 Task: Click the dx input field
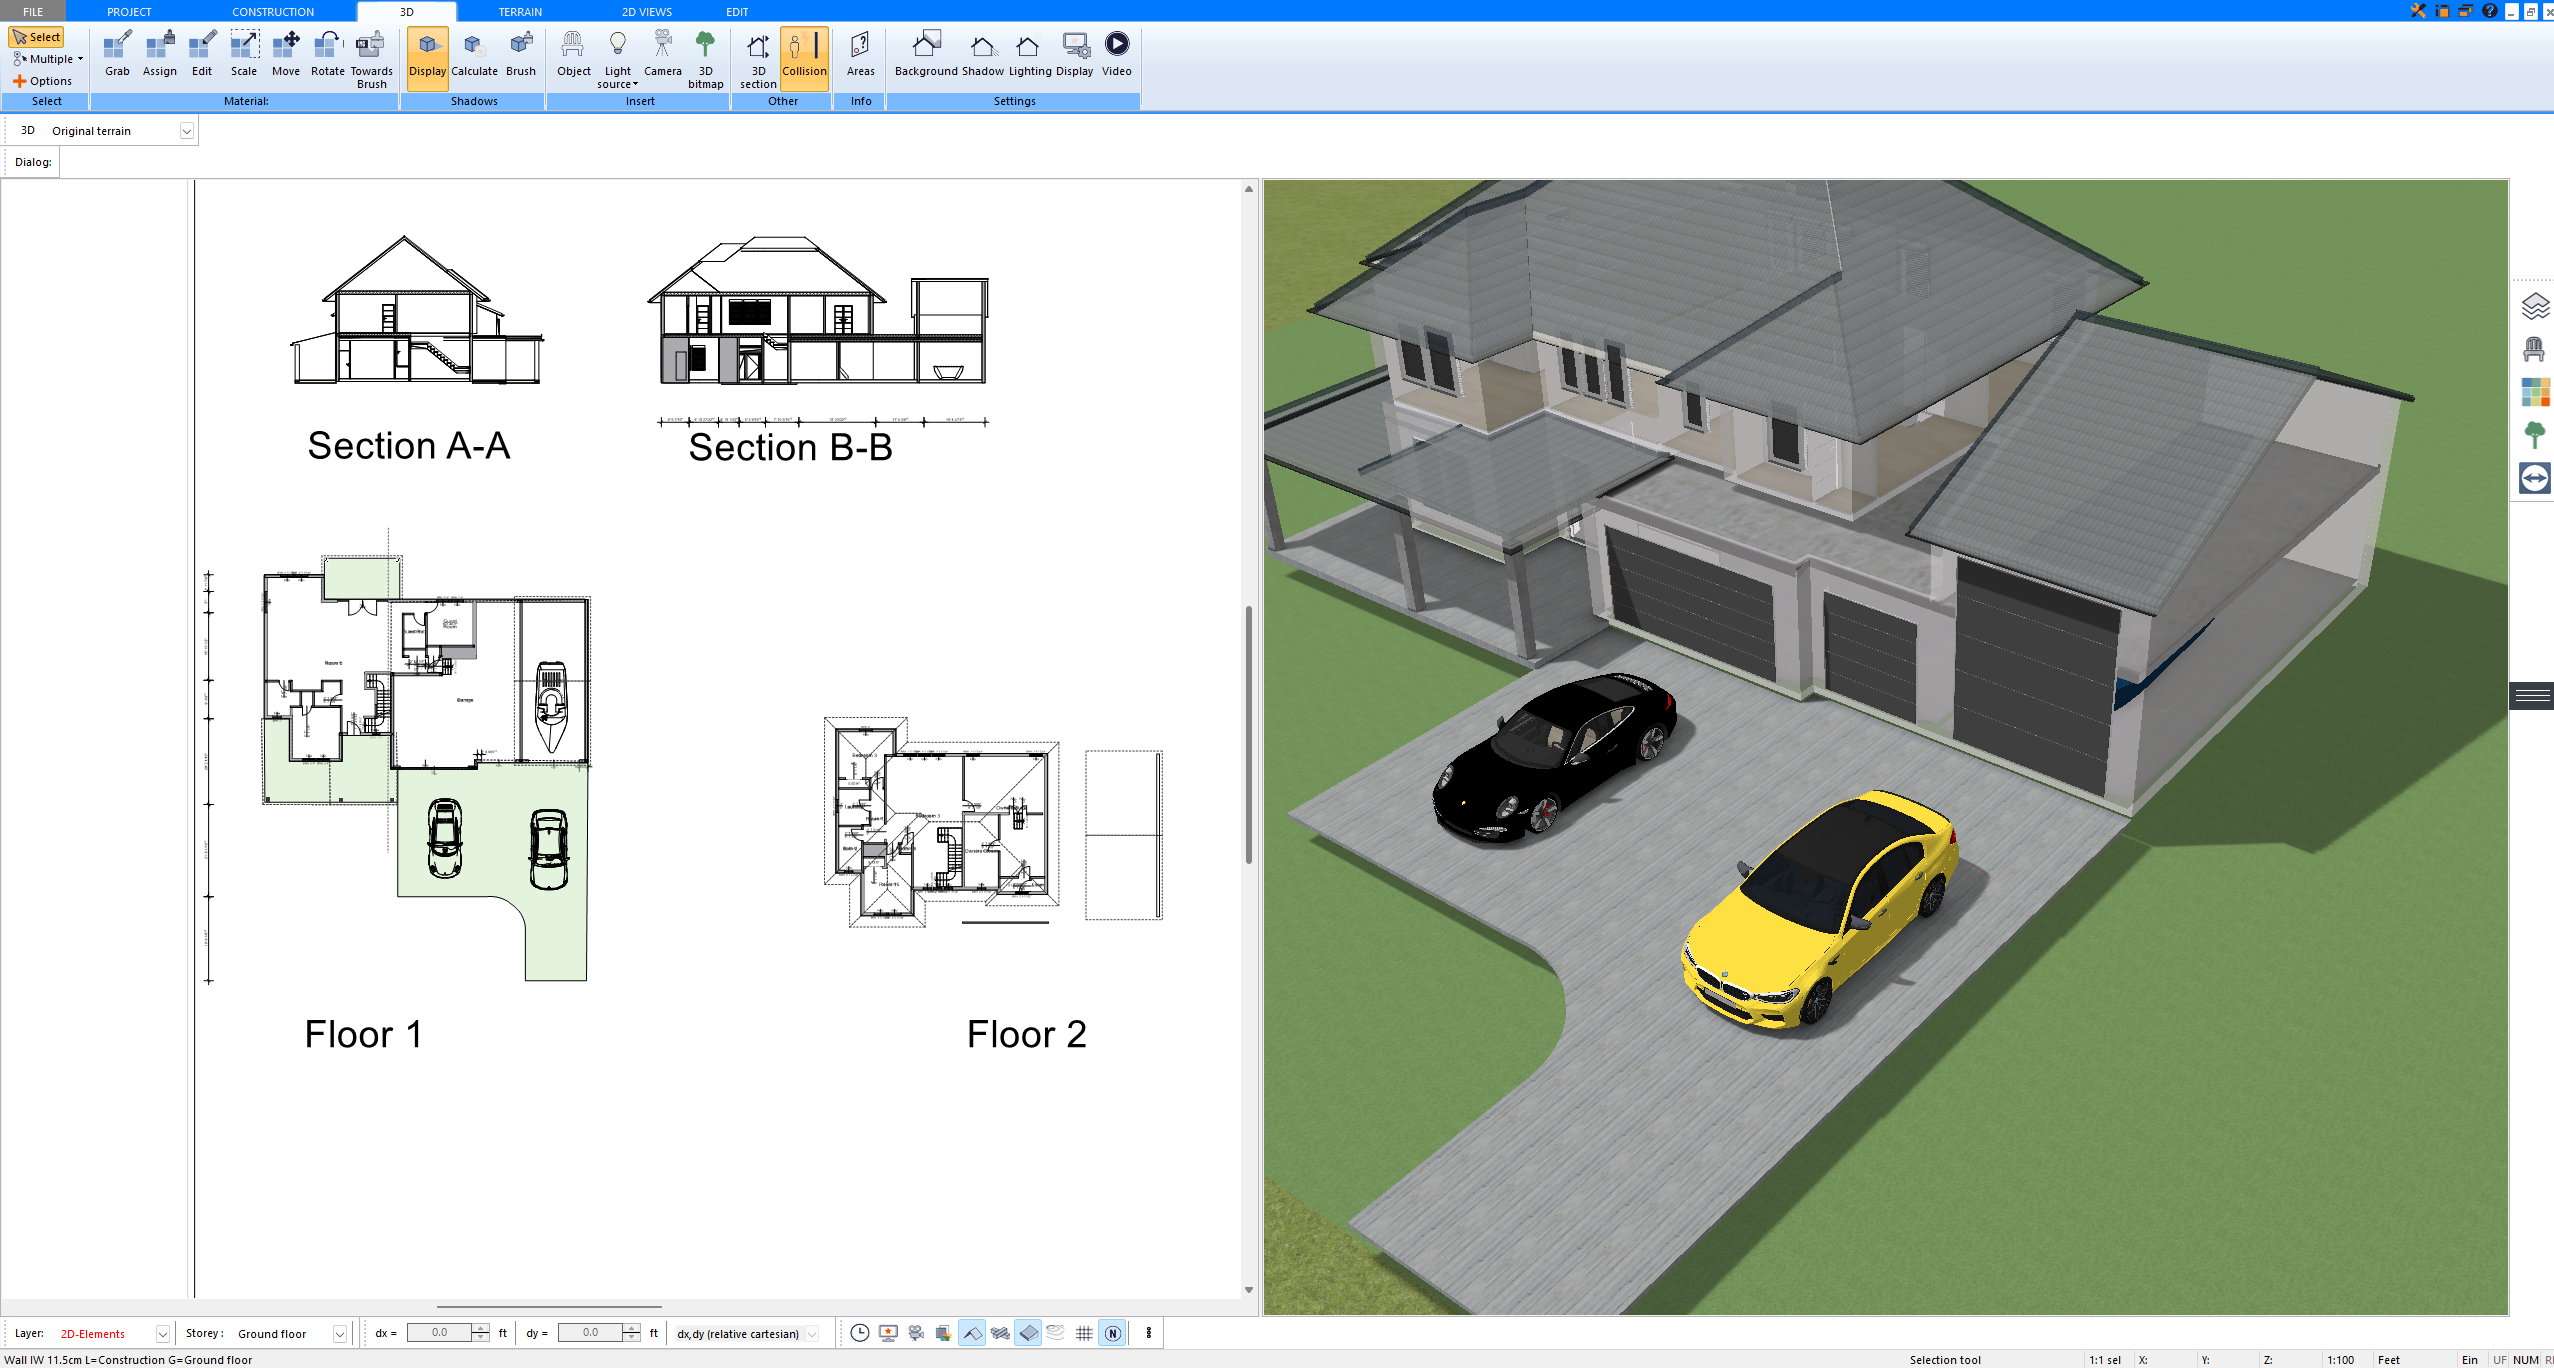click(x=440, y=1333)
